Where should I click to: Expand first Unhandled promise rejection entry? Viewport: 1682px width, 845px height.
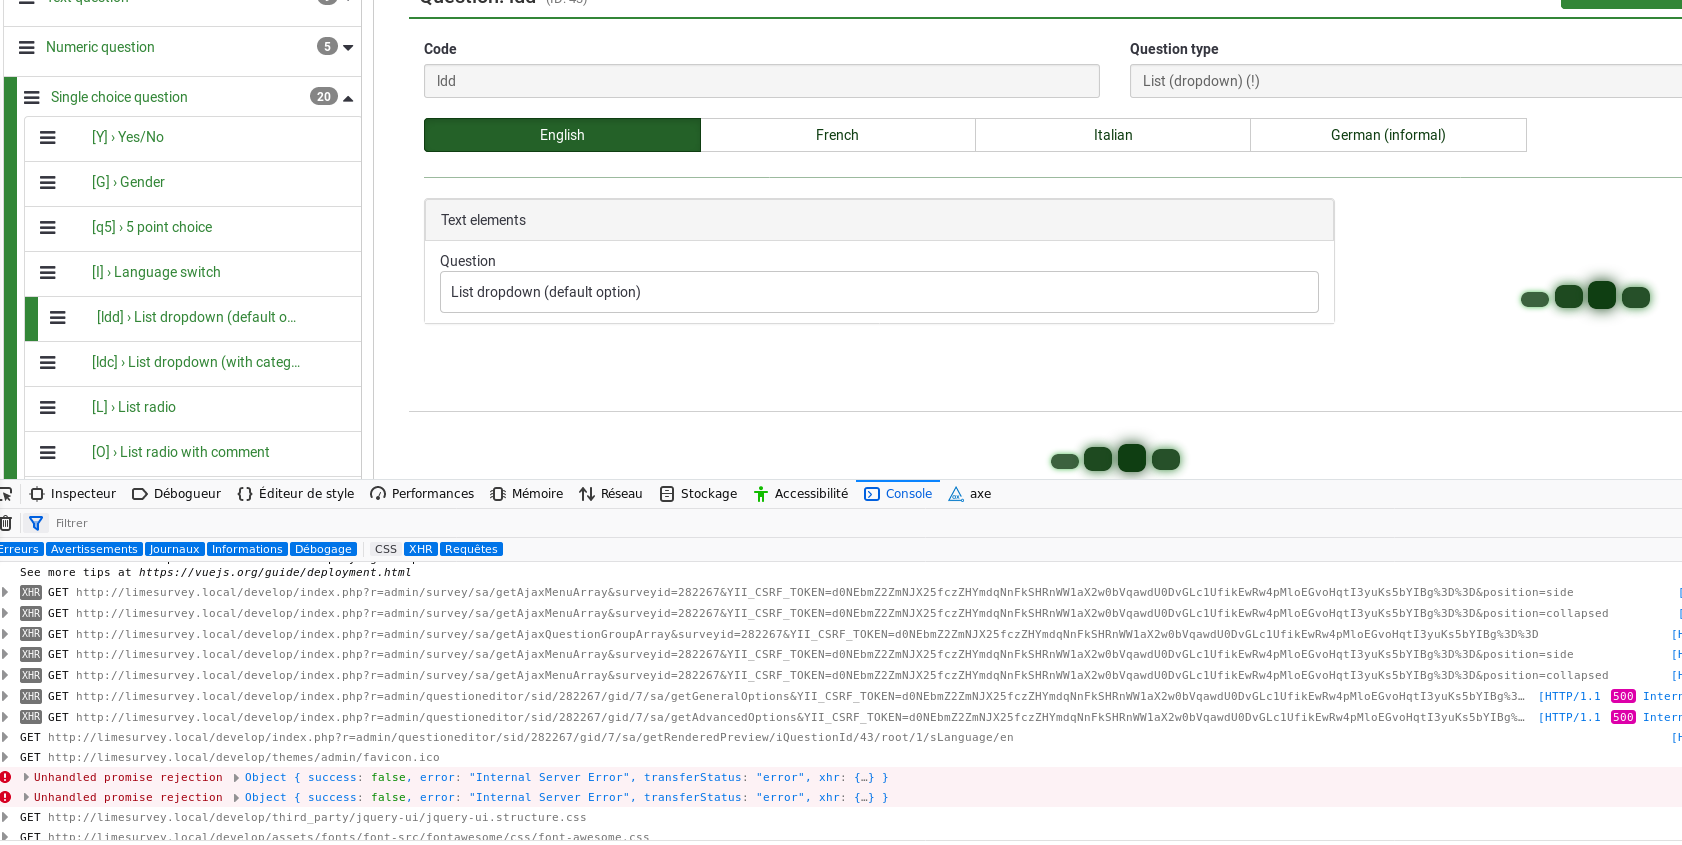click(x=27, y=777)
